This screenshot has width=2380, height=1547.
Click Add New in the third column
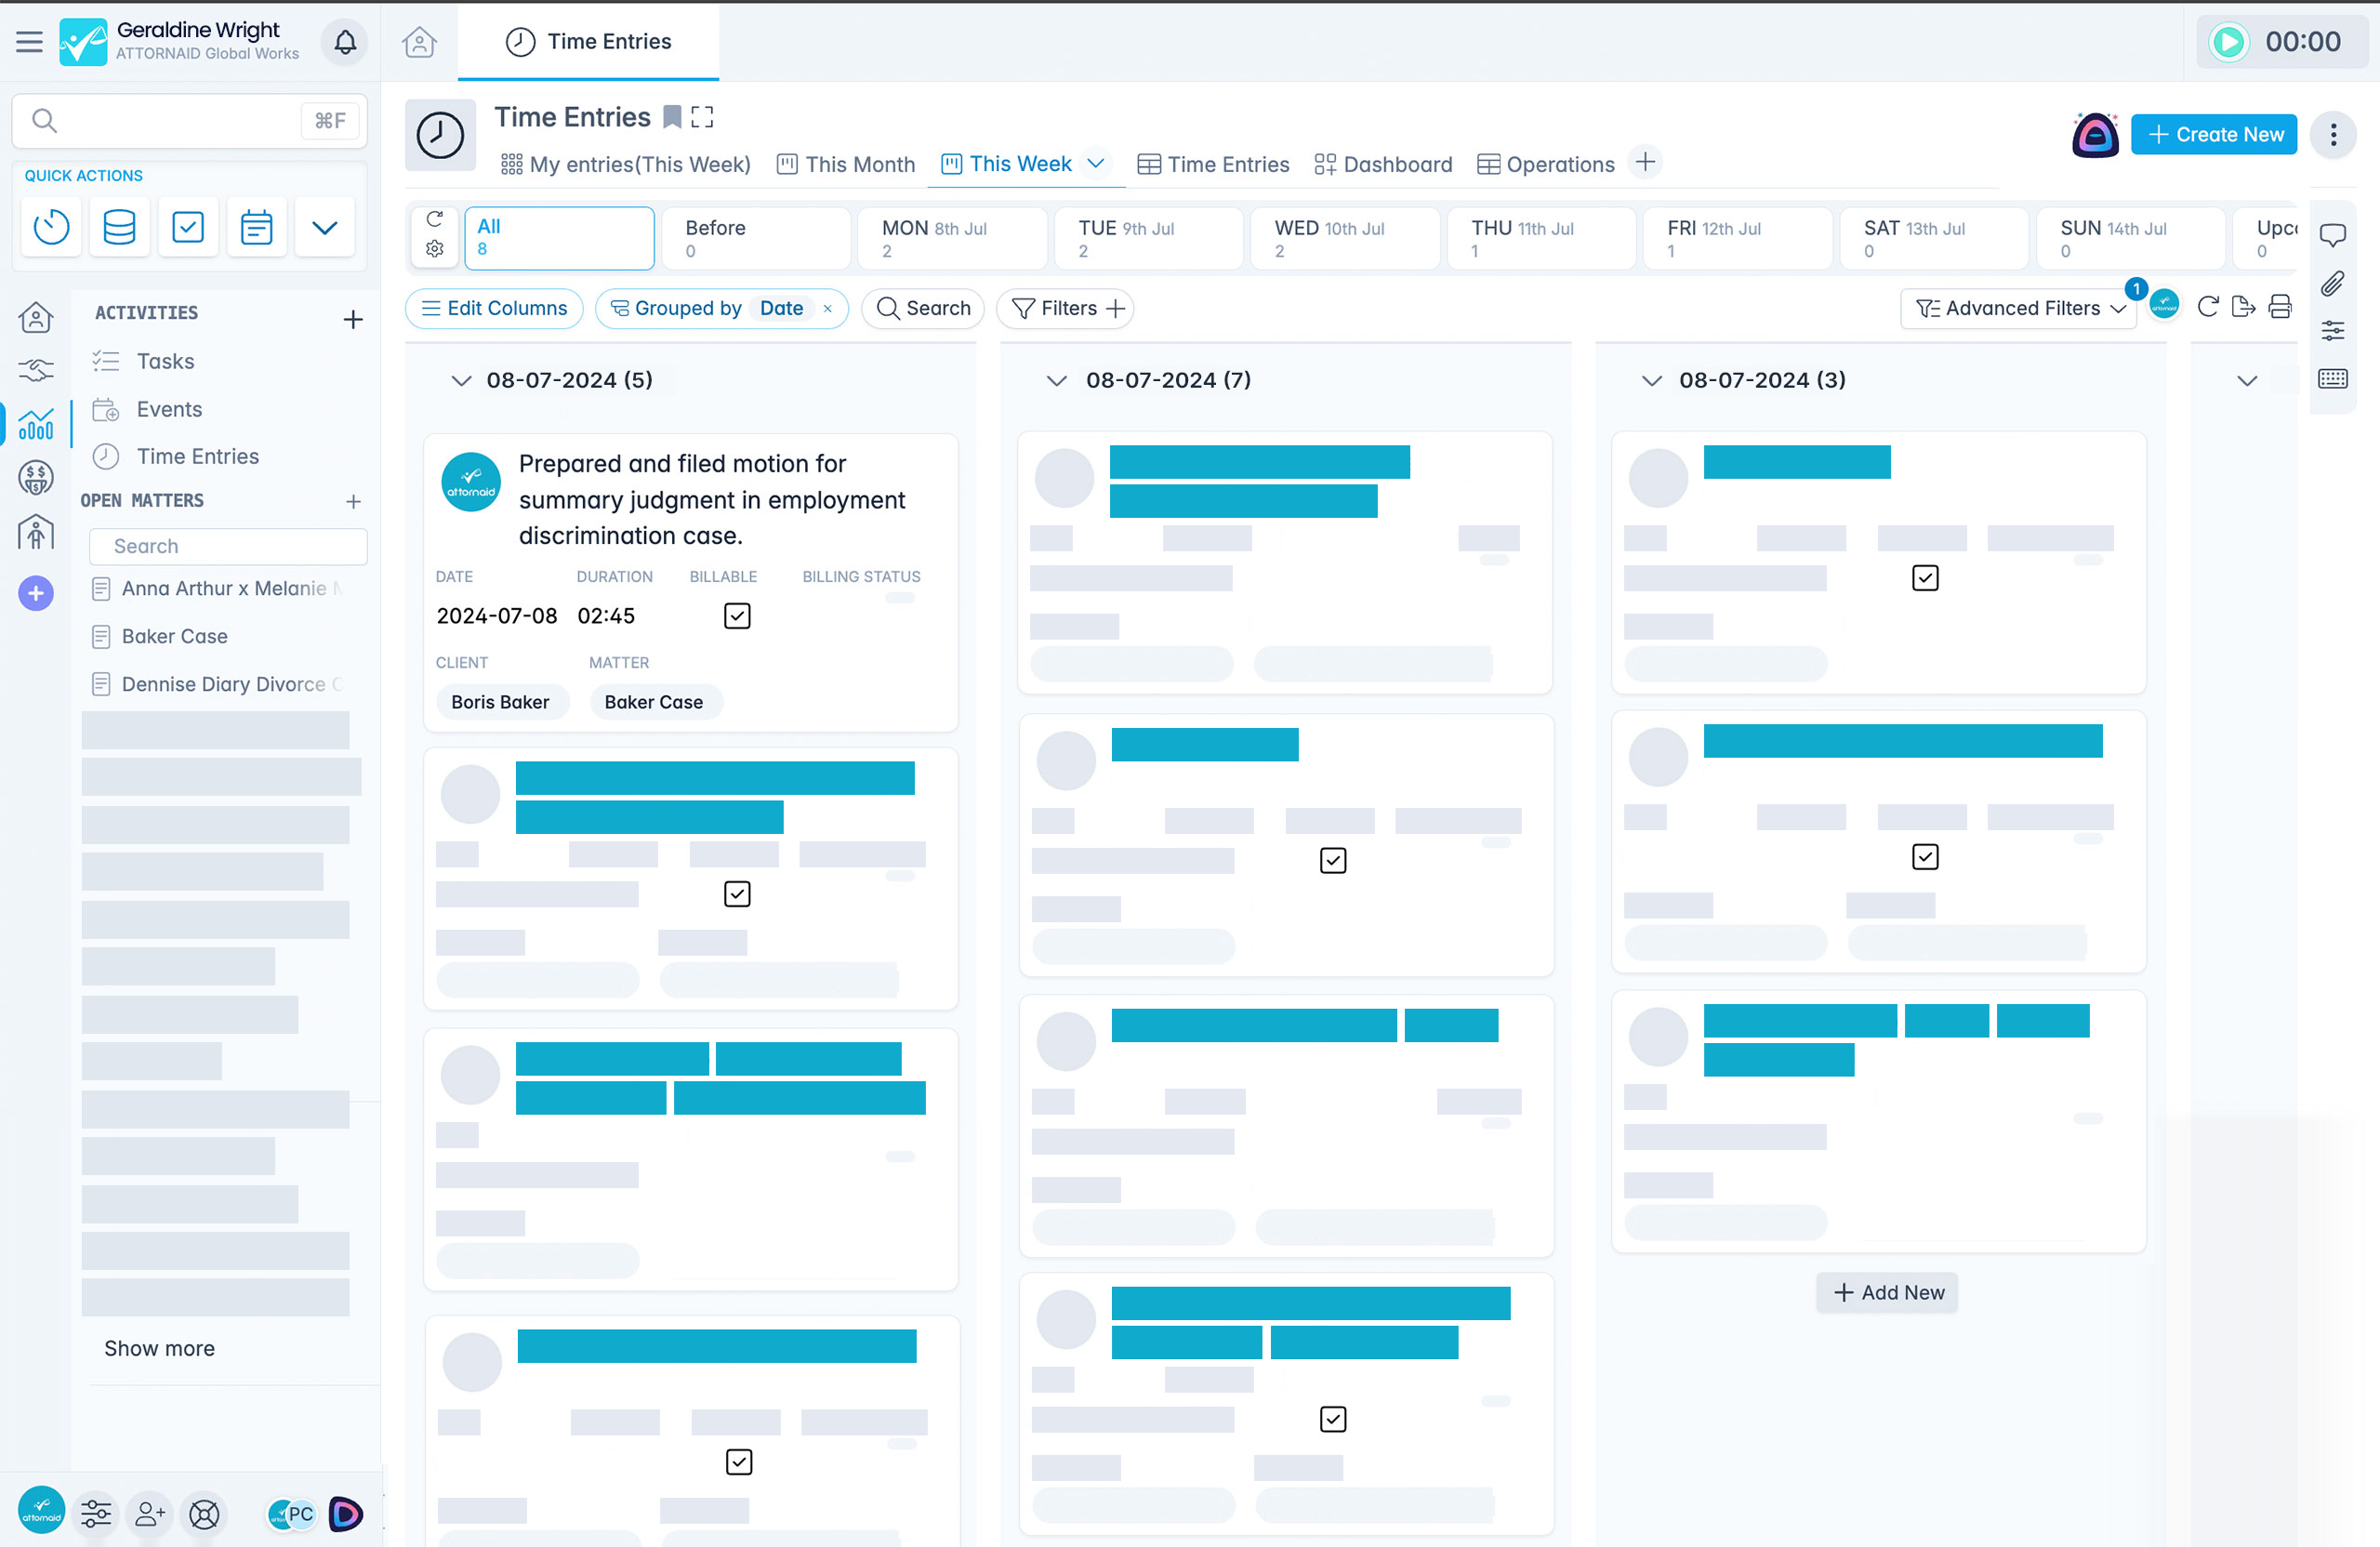pos(1886,1292)
